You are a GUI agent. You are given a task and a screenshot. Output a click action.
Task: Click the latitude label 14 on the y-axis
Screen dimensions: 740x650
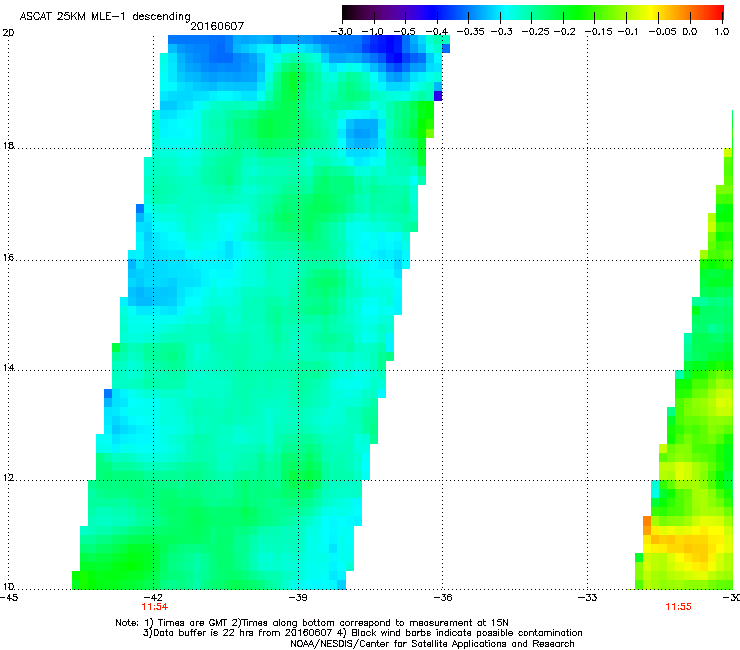(8, 368)
